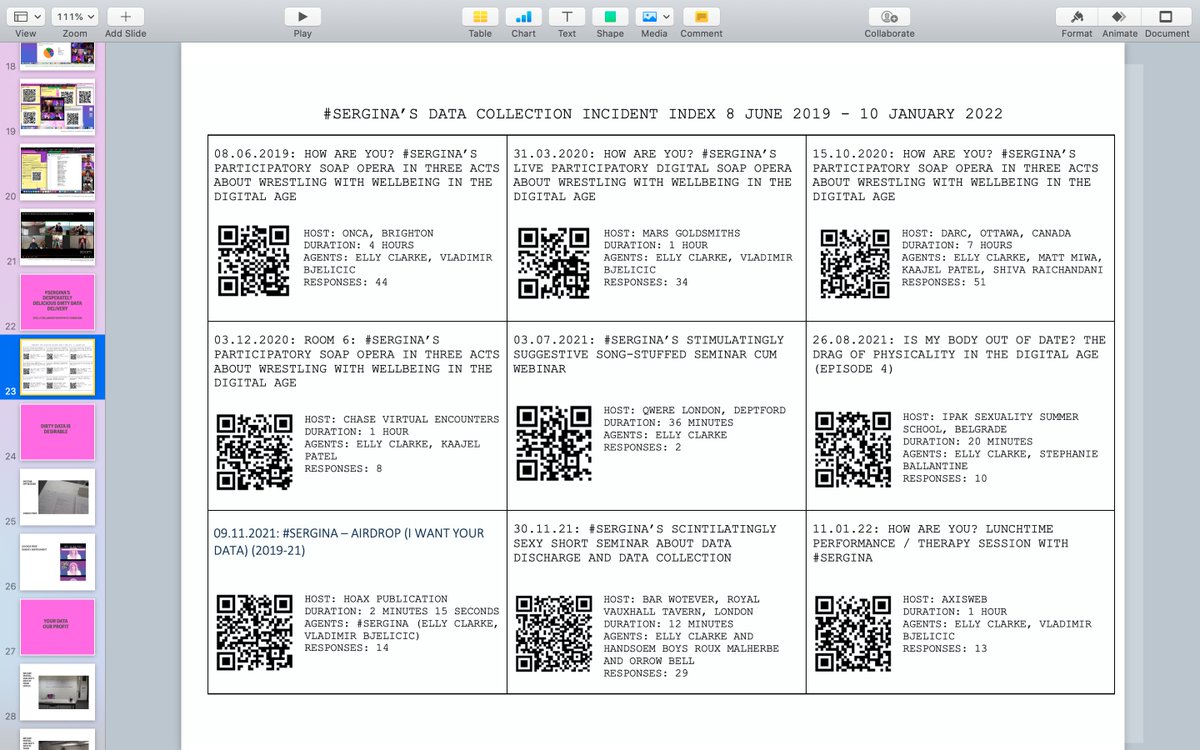1200x750 pixels.
Task: Click 'DURATION: 2 MINUTES 15 SECONDS' text
Action: pyautogui.click(x=402, y=611)
